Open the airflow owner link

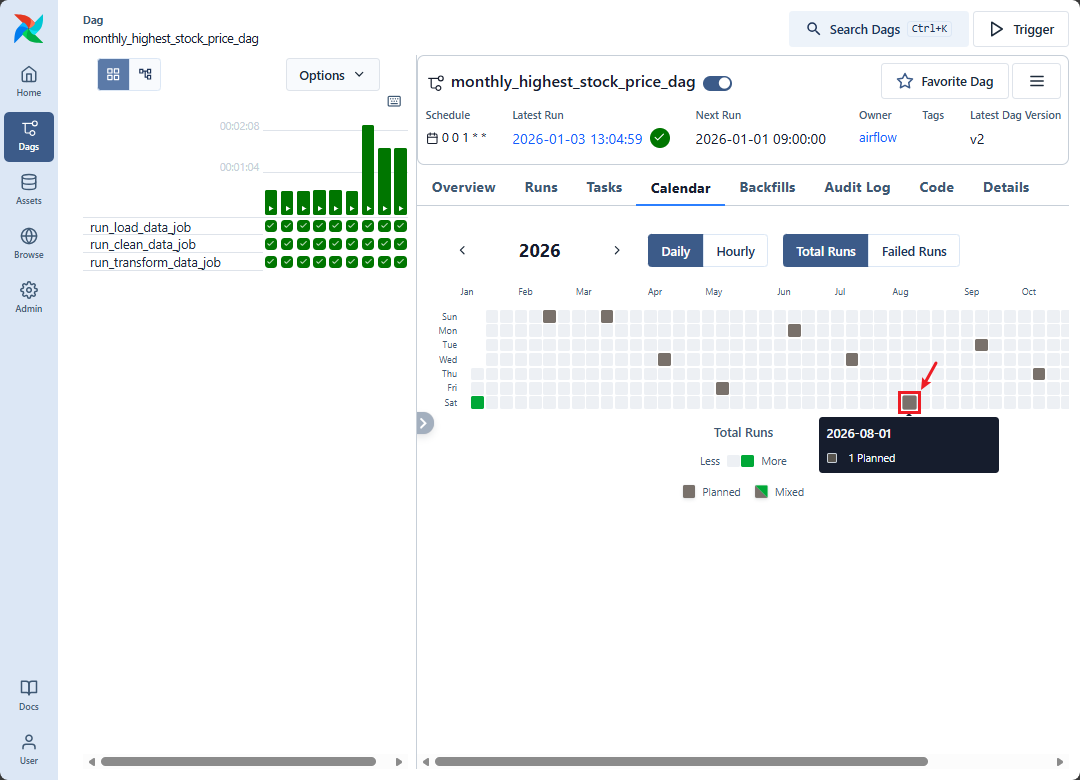click(877, 138)
